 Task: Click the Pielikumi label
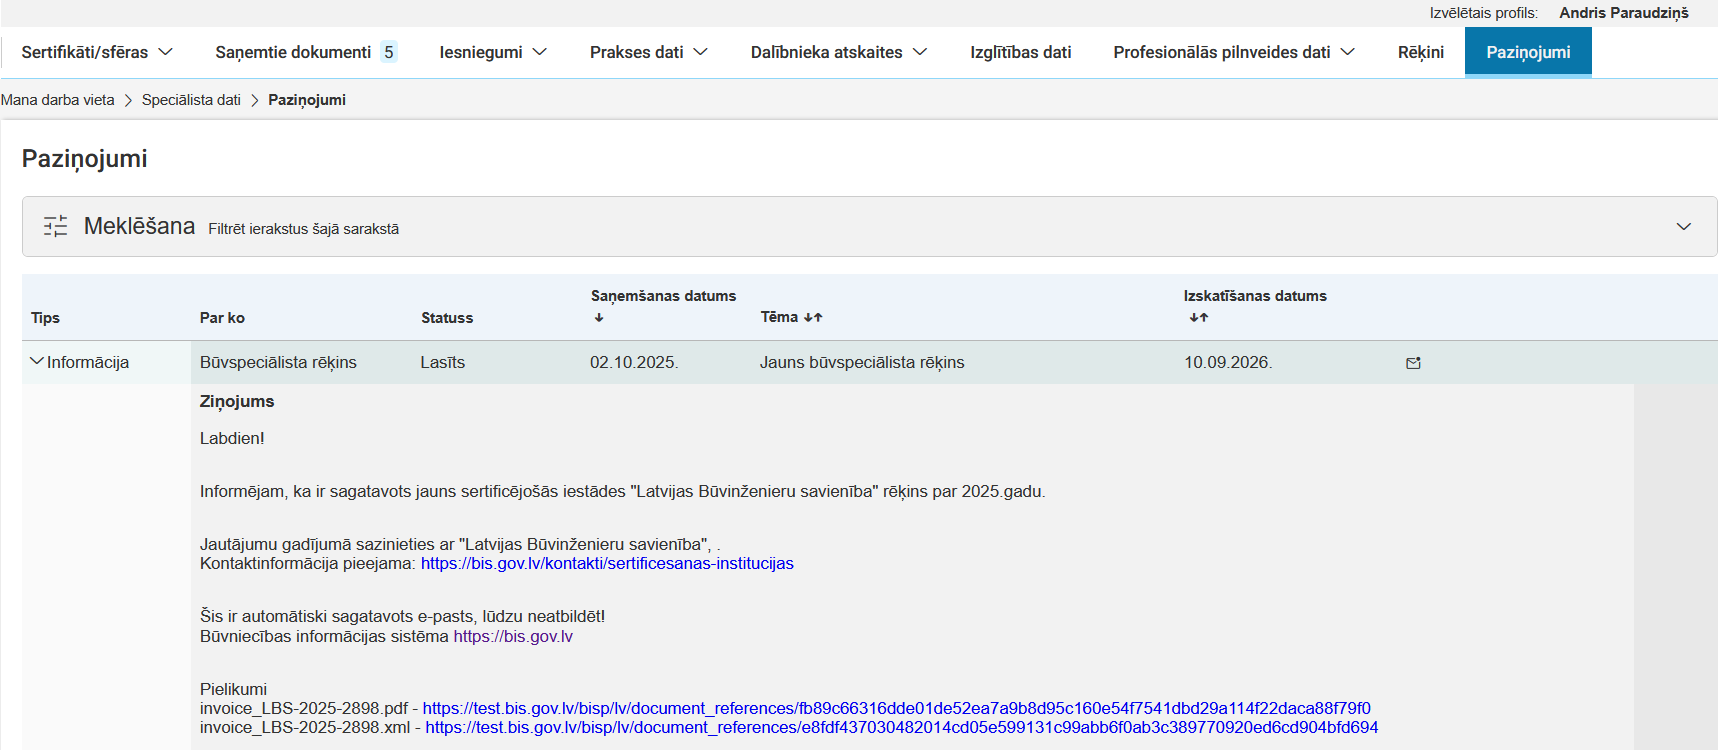coord(233,690)
